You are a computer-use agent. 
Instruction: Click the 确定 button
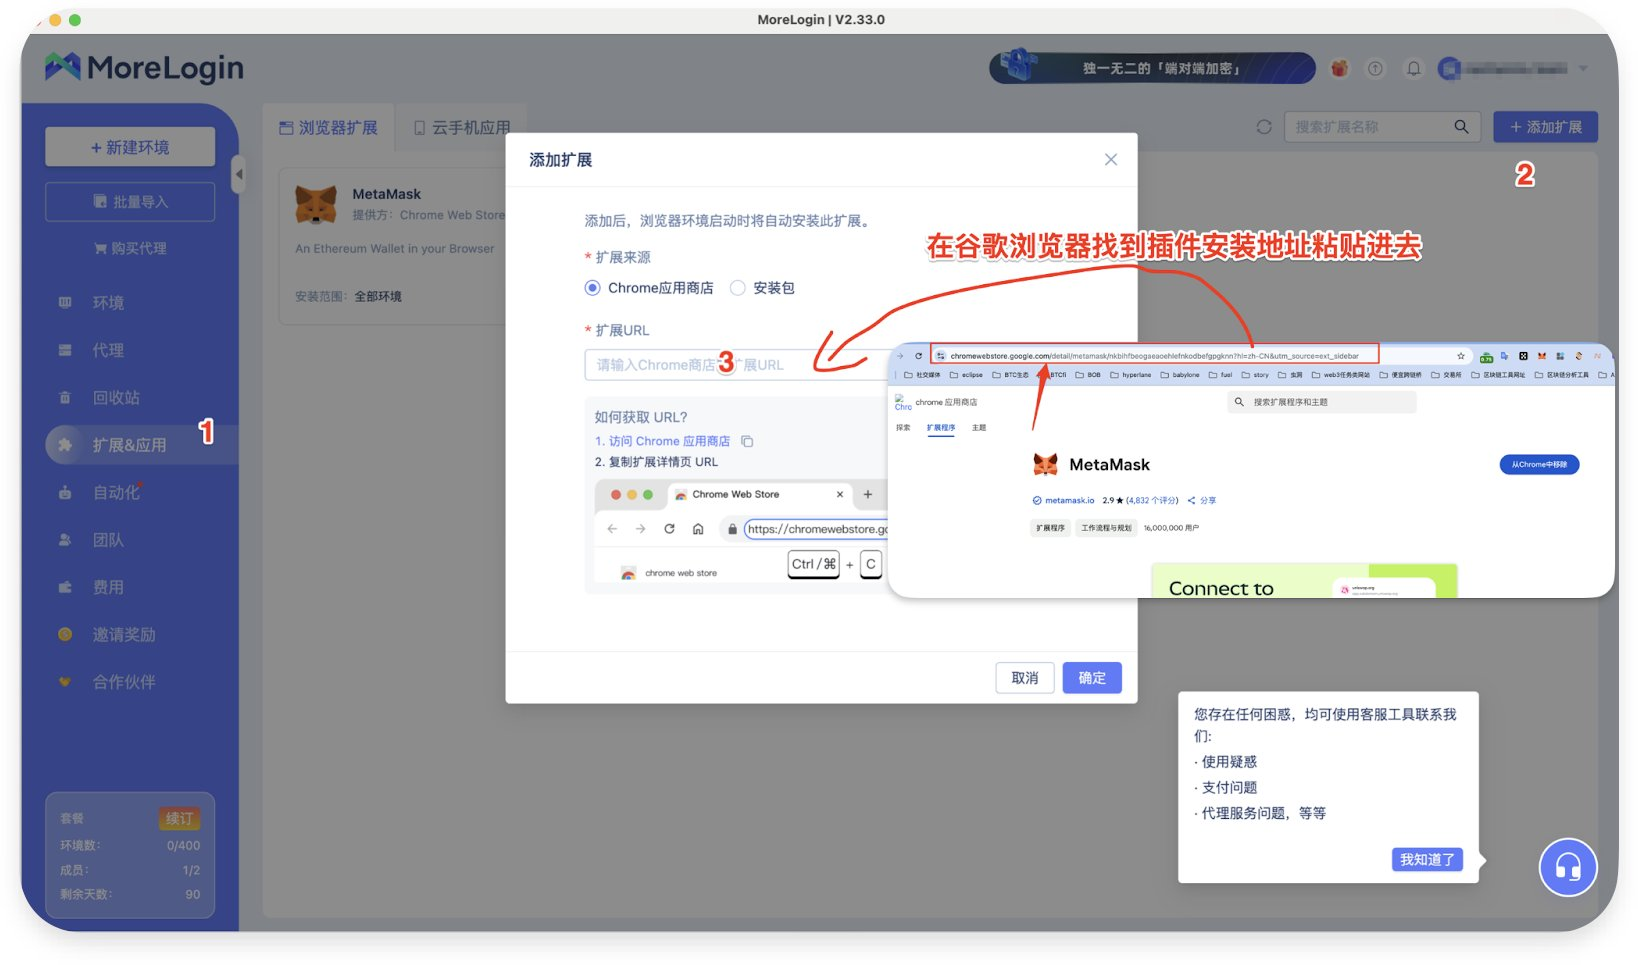1092,678
